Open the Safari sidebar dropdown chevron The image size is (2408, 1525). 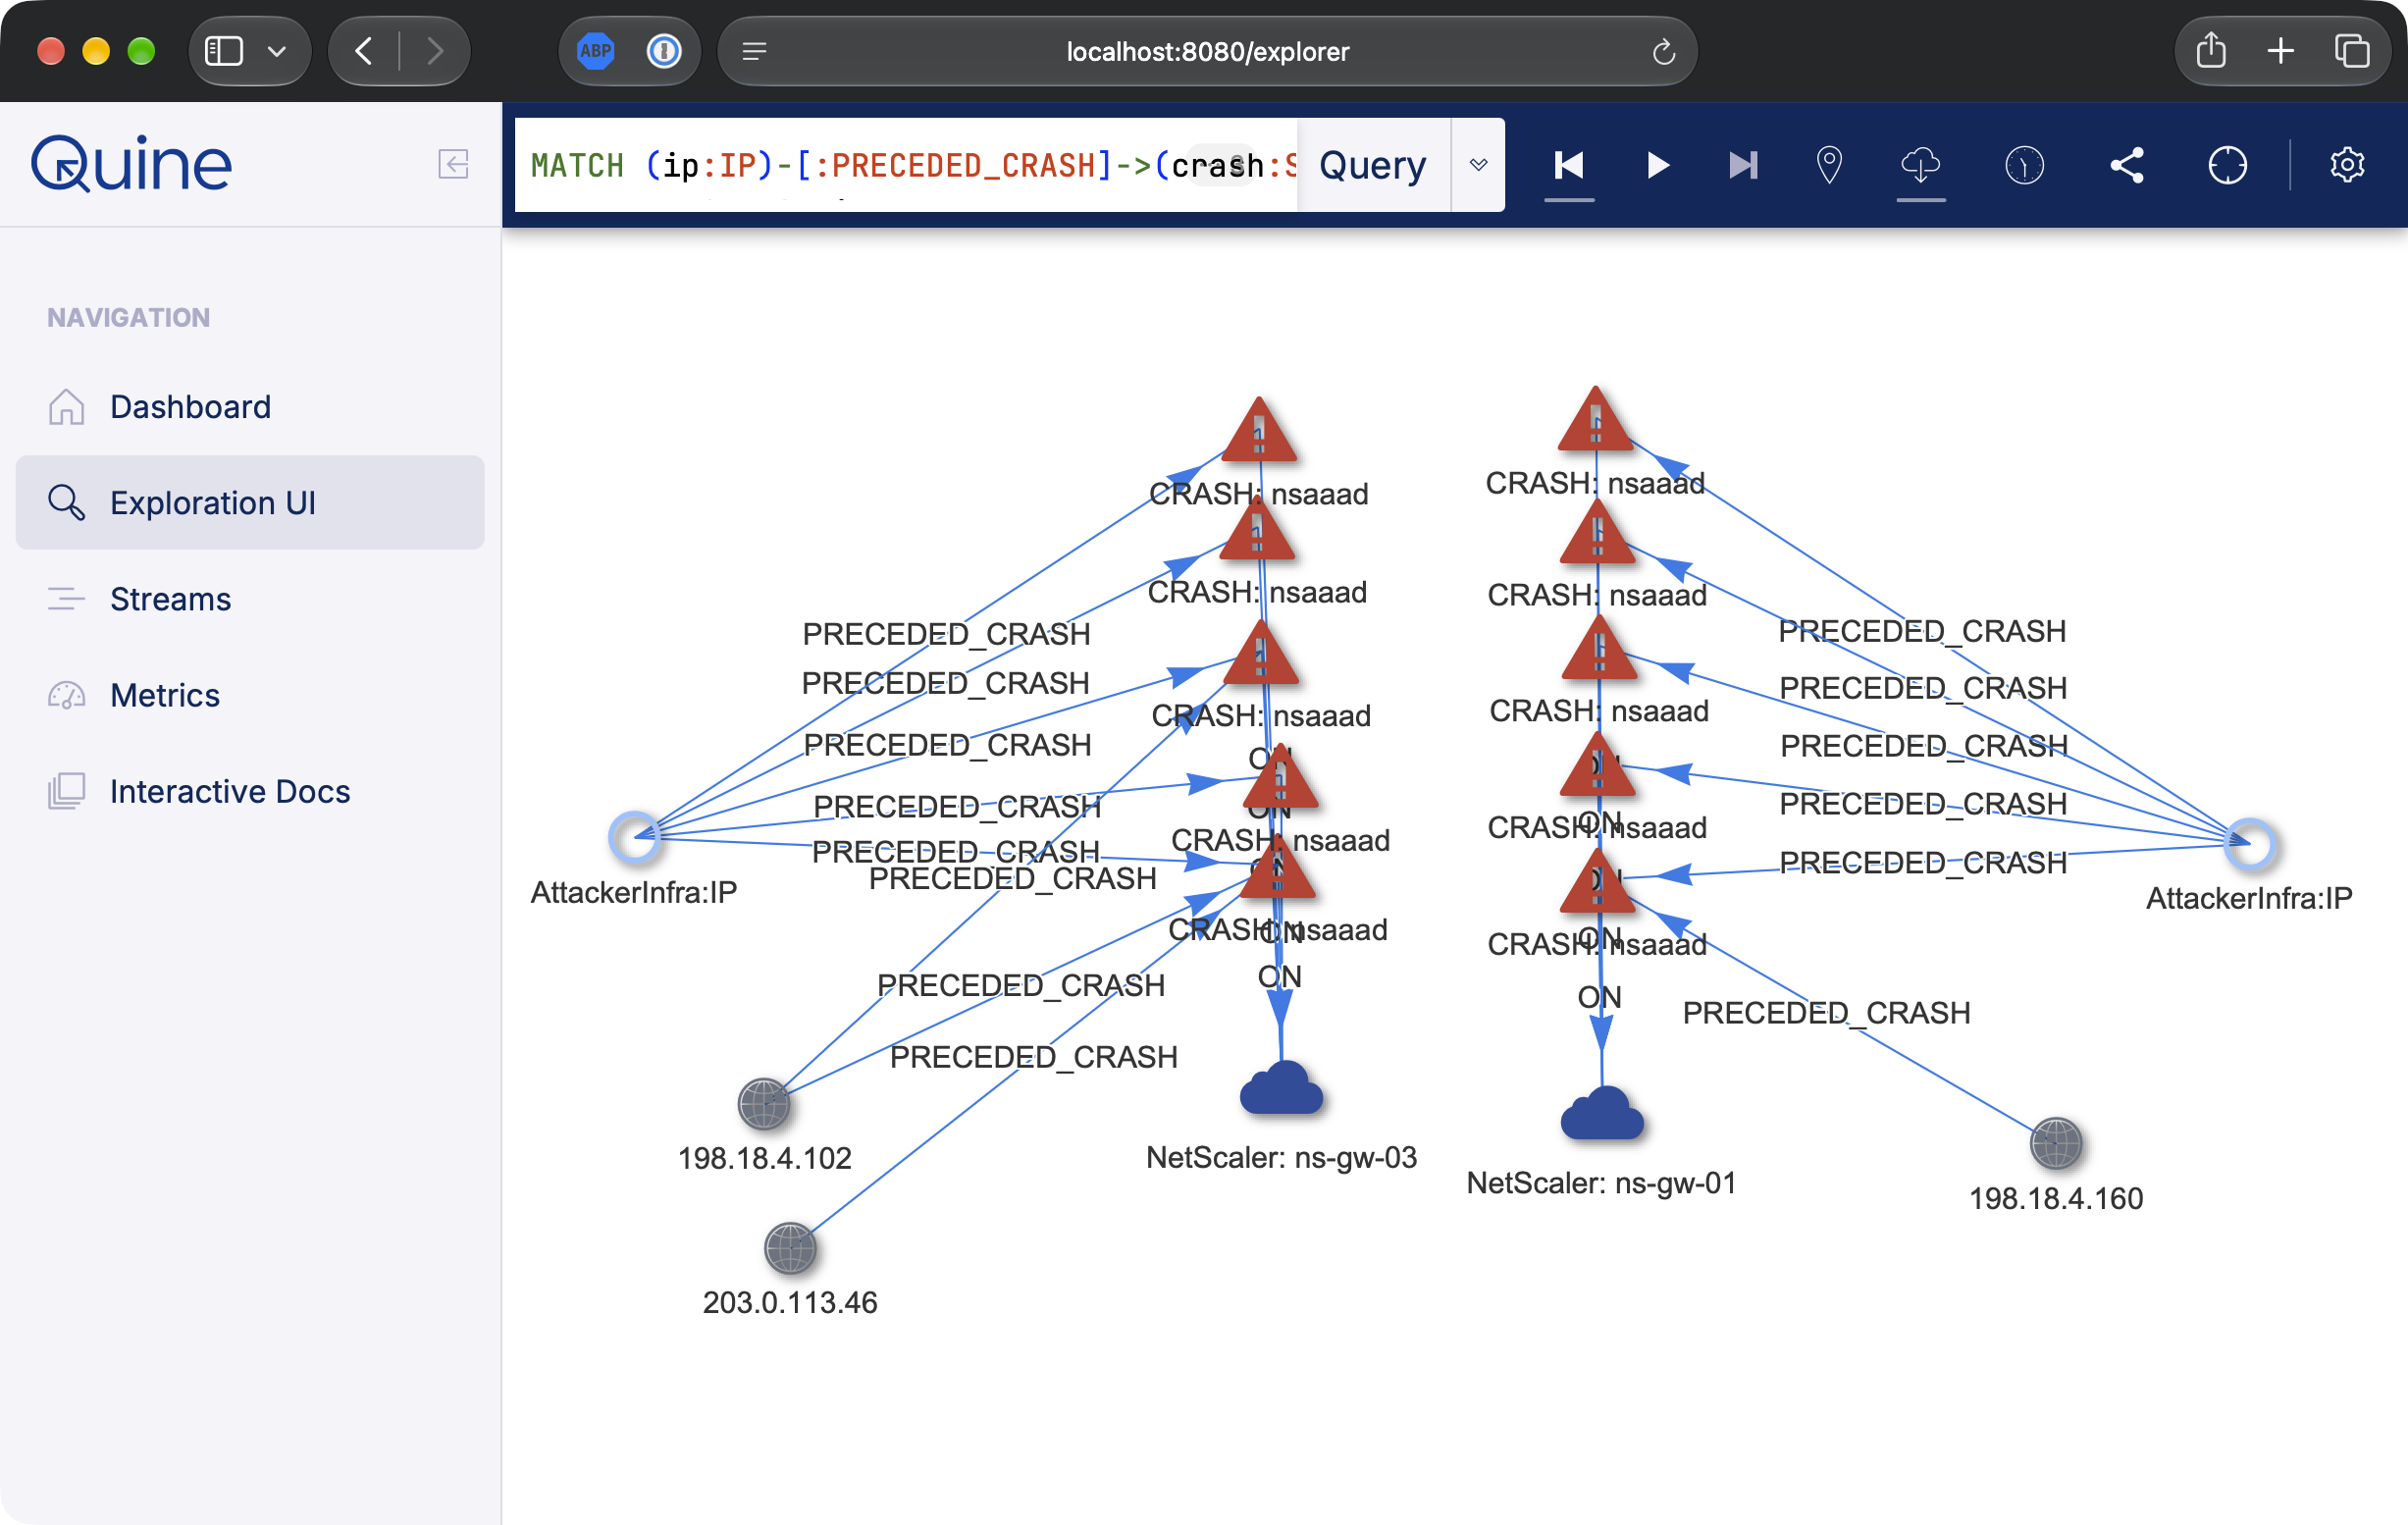(277, 51)
